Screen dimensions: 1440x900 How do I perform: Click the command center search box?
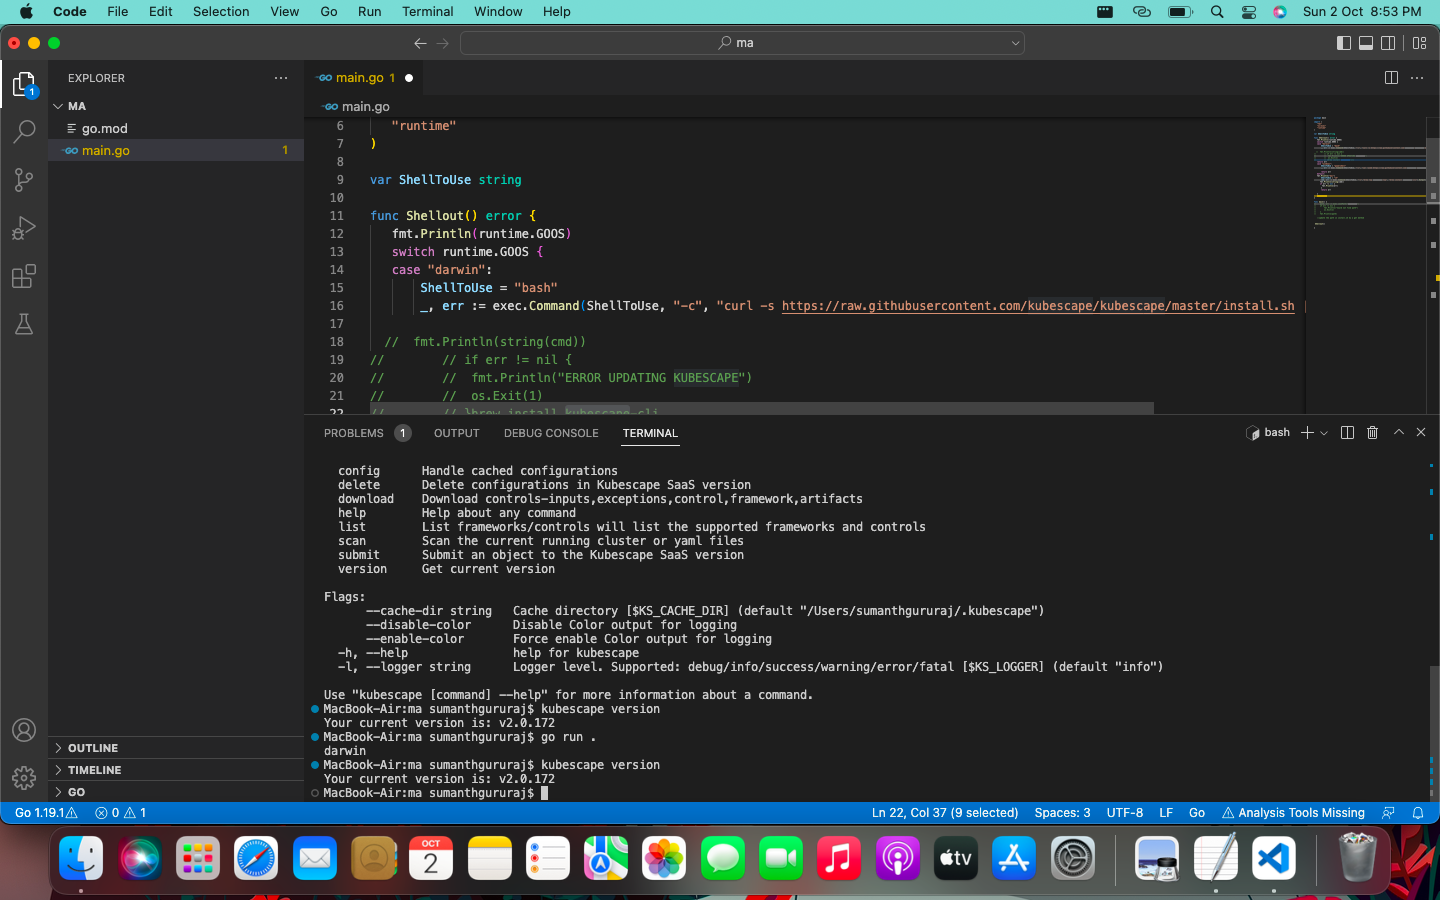point(742,43)
